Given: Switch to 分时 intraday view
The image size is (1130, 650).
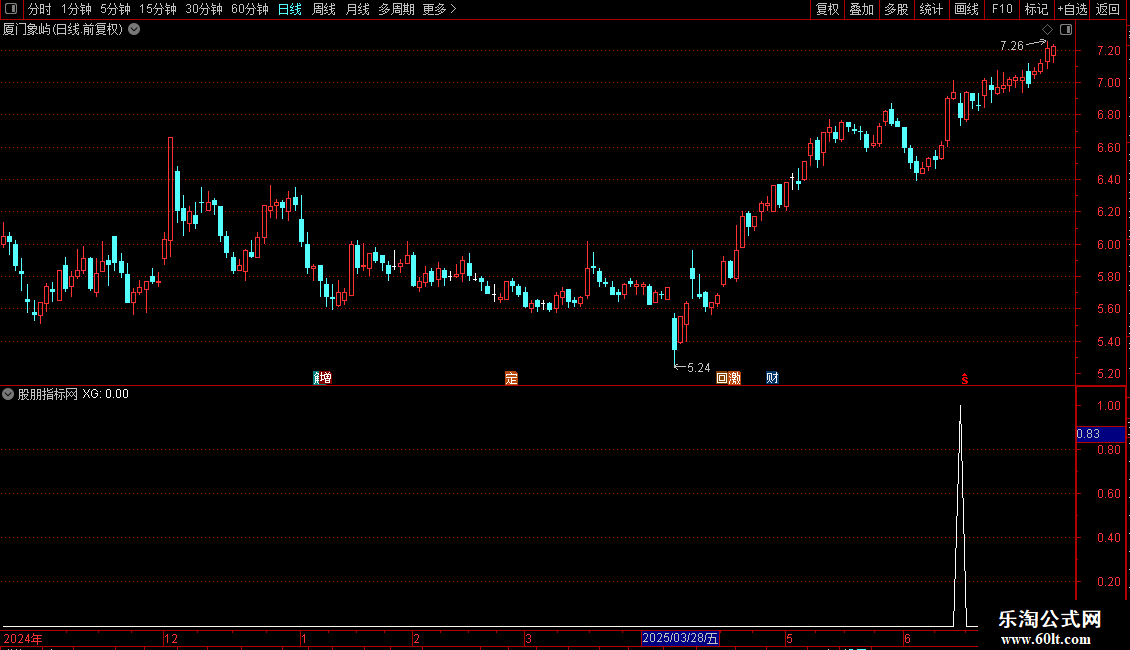Looking at the screenshot, I should click(x=39, y=9).
